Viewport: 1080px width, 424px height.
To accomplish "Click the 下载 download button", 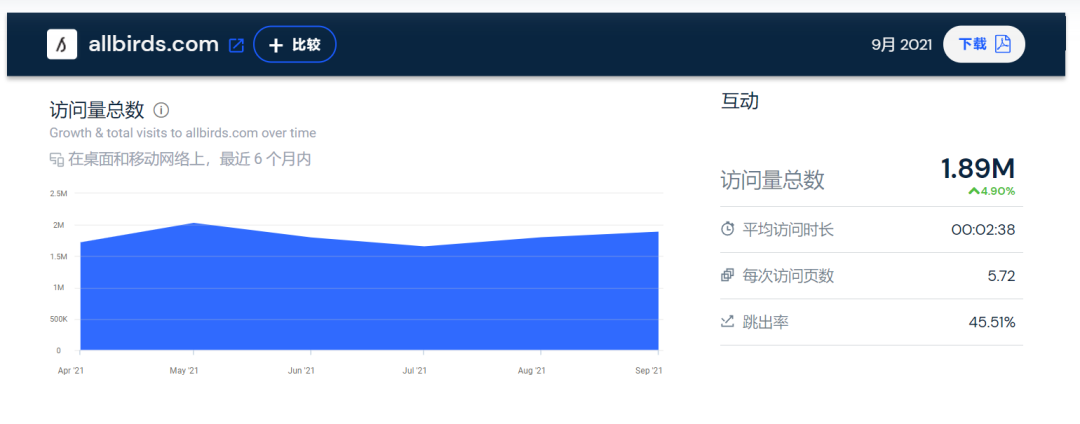I will (x=984, y=45).
